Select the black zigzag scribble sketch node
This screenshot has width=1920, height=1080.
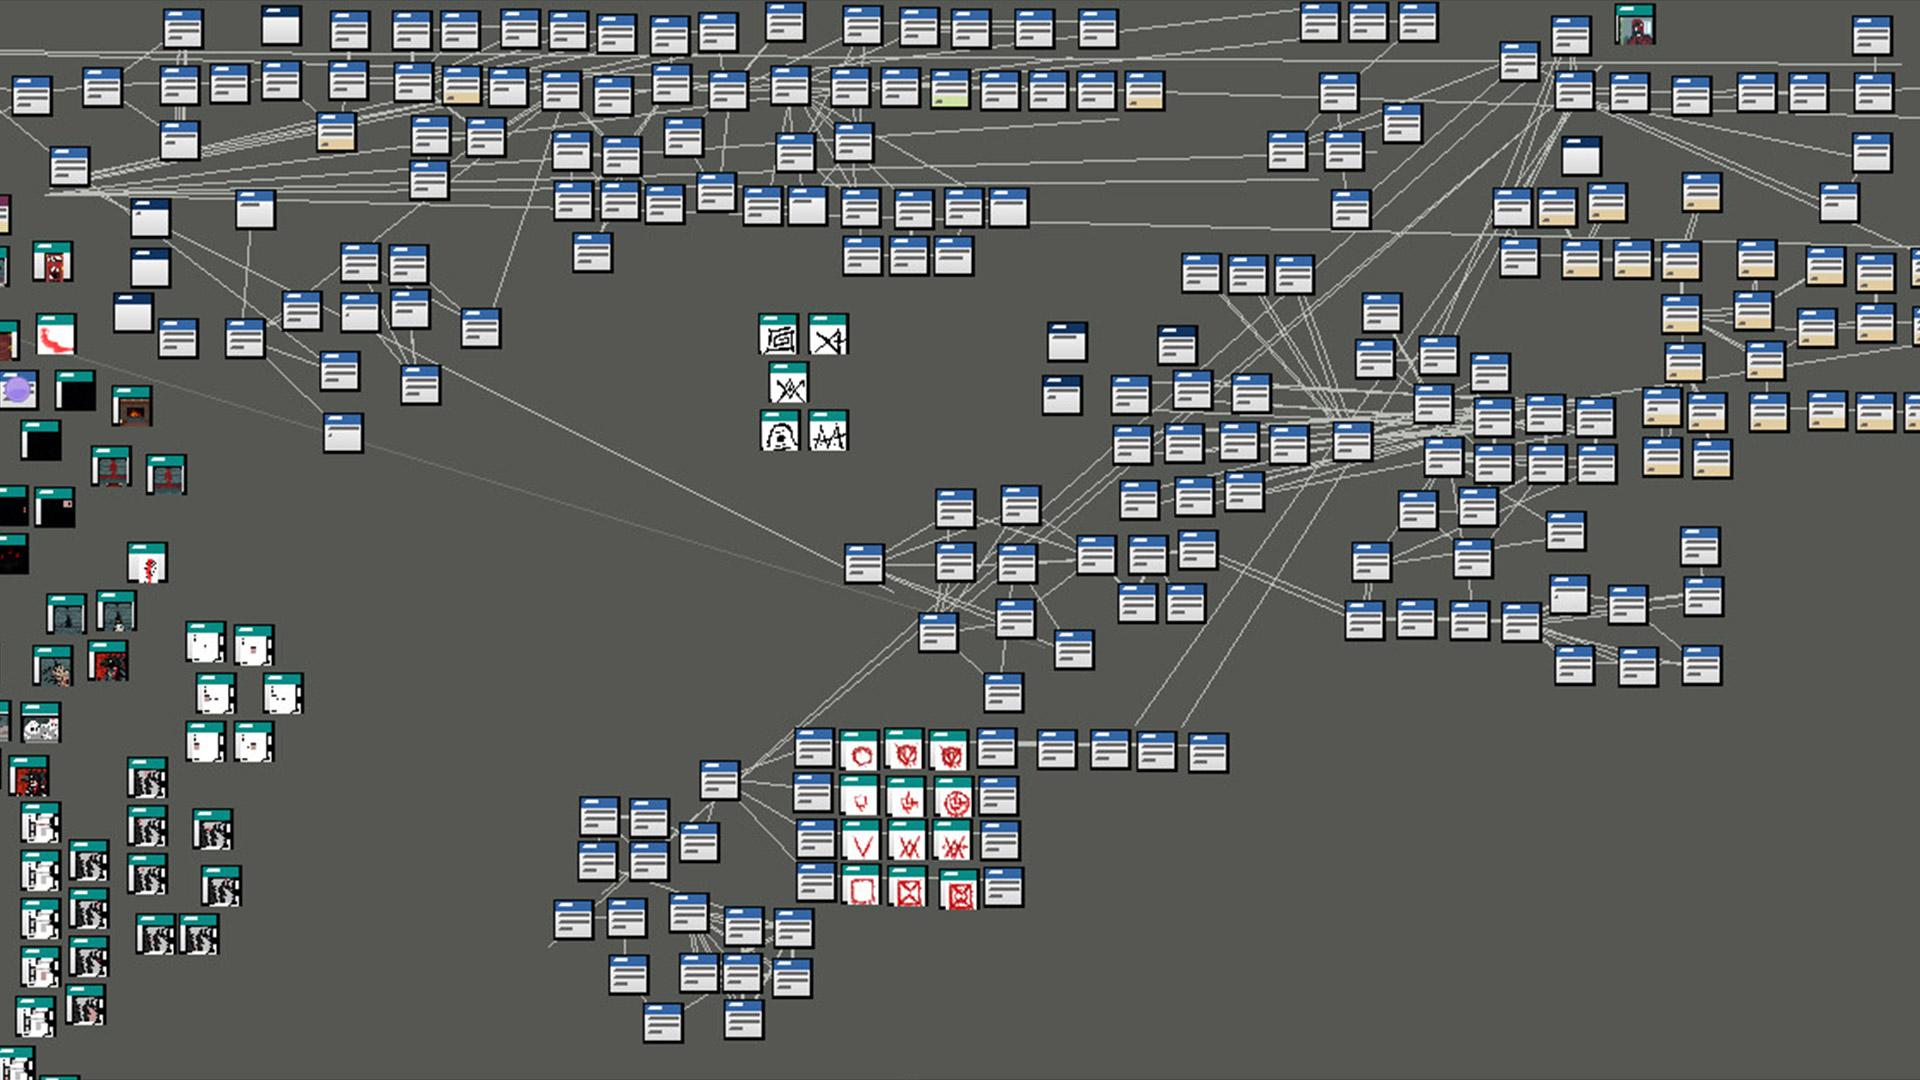(x=829, y=433)
